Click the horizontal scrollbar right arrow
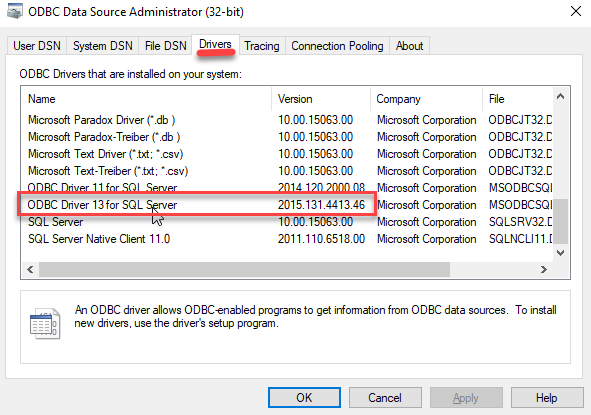 tap(544, 270)
